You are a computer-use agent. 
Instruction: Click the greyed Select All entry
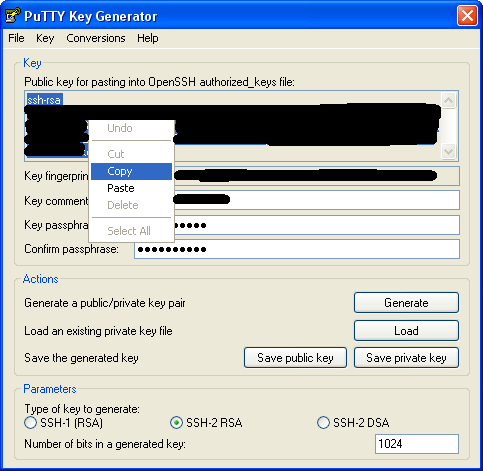pyautogui.click(x=131, y=231)
